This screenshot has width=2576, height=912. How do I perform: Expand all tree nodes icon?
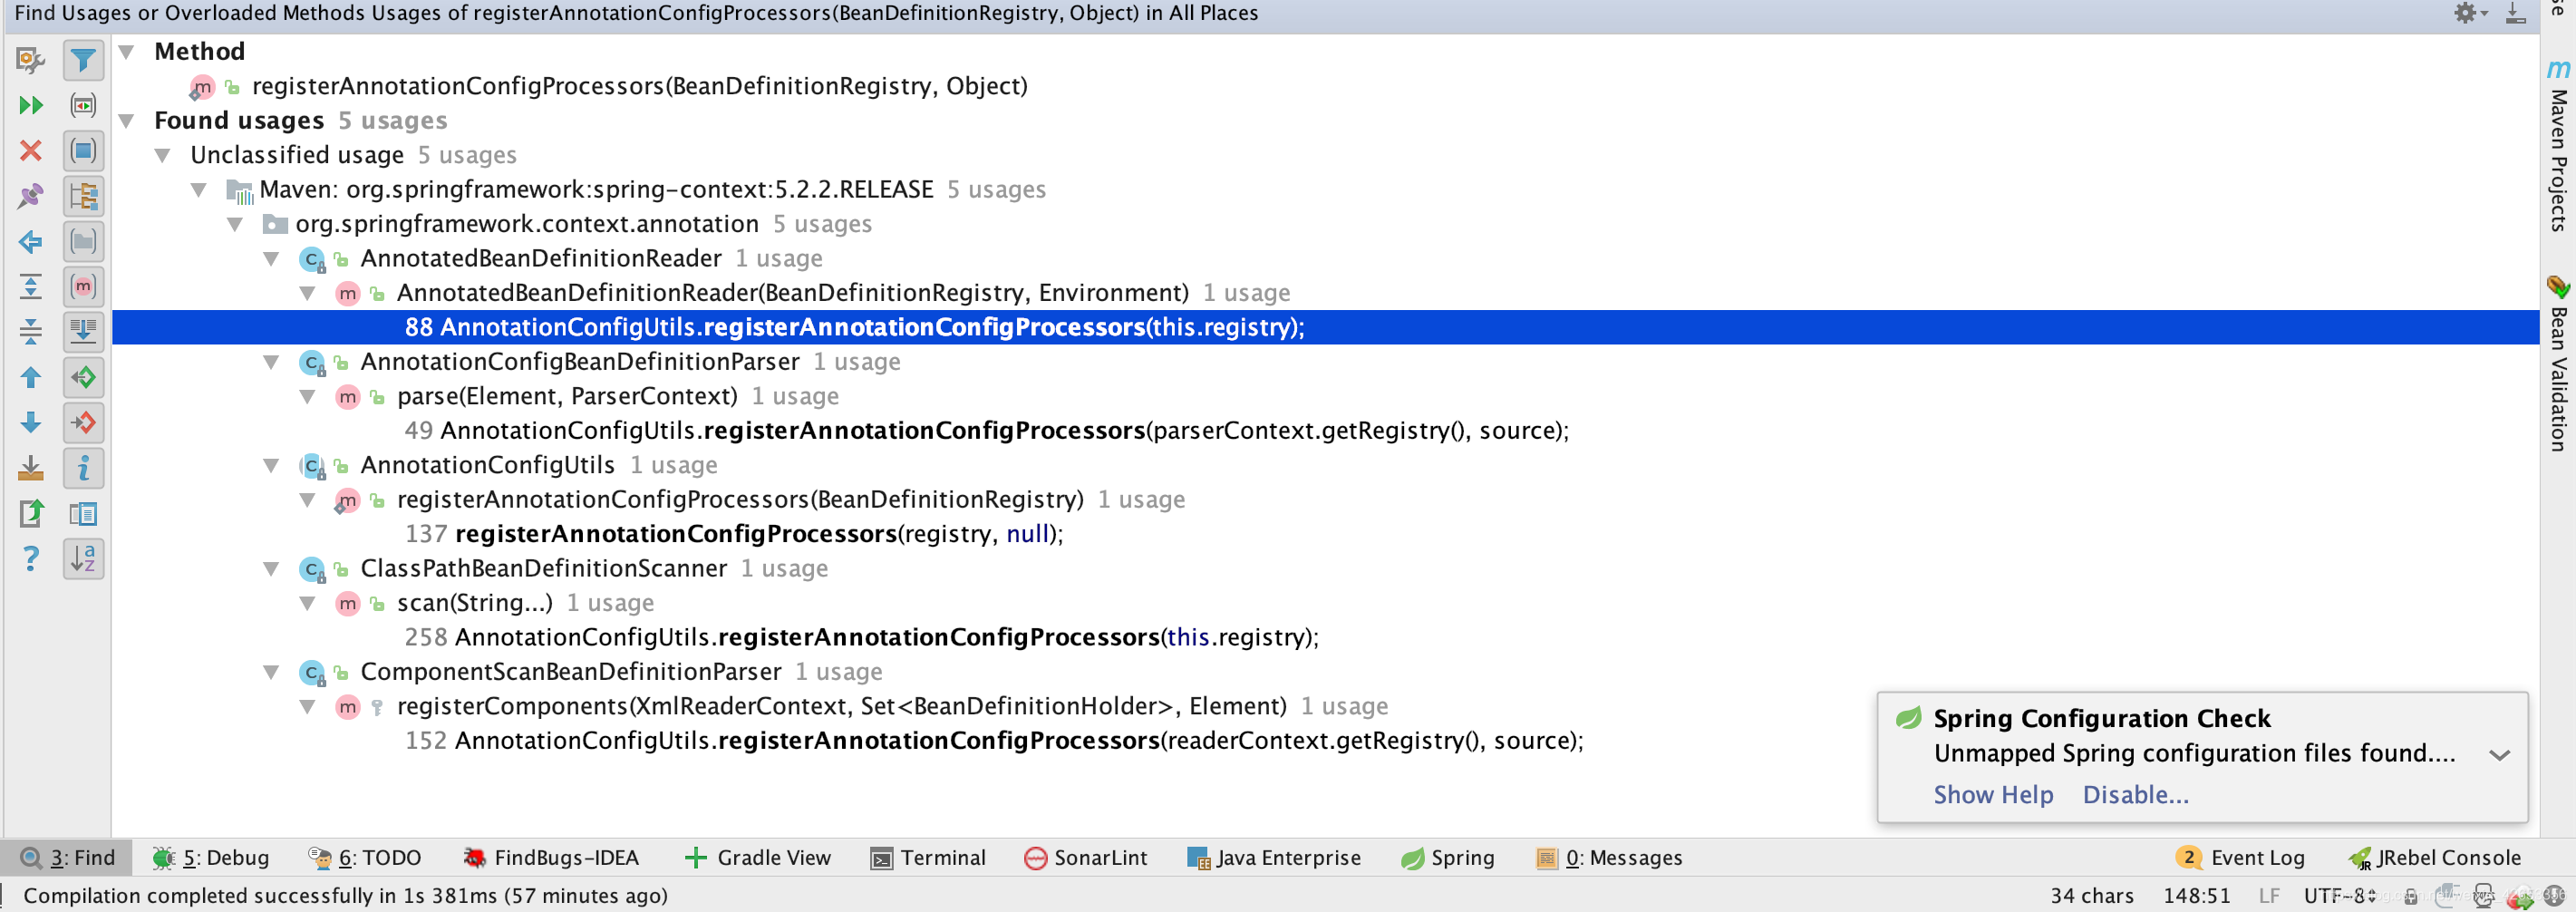[x=30, y=287]
